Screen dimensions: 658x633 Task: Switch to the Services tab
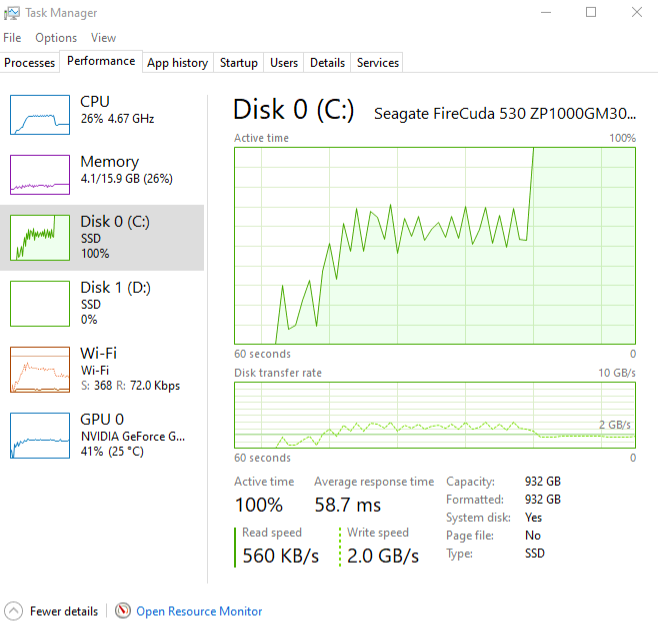tap(378, 63)
